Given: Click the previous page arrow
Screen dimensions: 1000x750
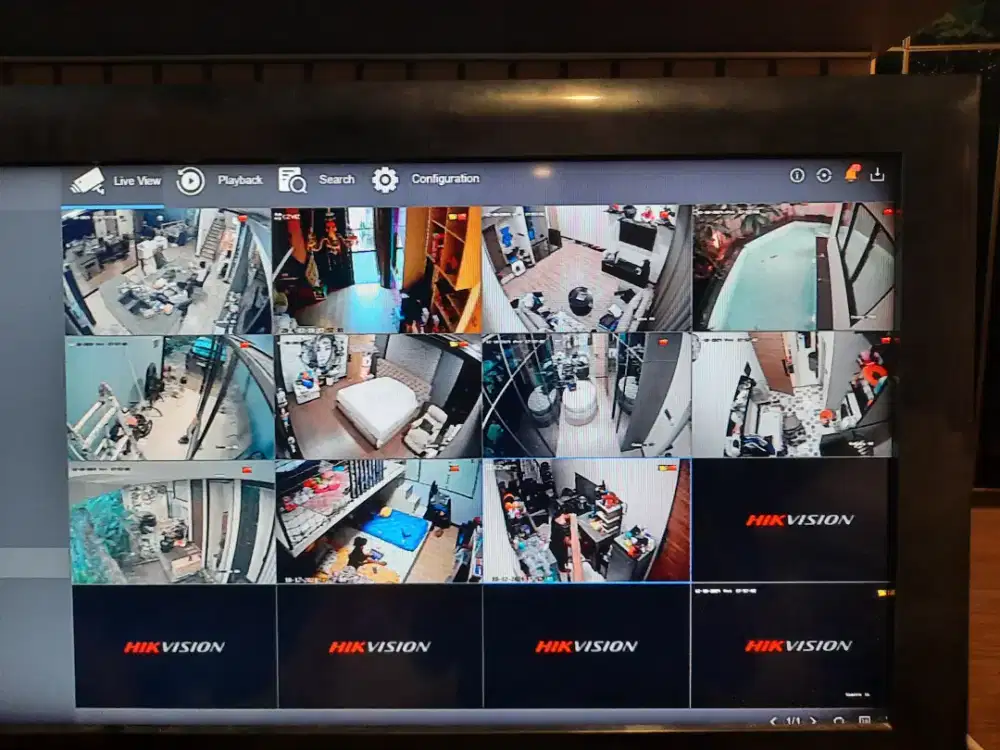Looking at the screenshot, I should (x=772, y=720).
